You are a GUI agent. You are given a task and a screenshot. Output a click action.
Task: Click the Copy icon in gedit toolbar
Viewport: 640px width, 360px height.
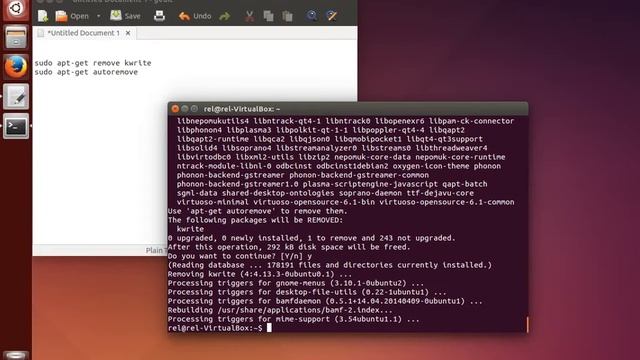pos(268,16)
